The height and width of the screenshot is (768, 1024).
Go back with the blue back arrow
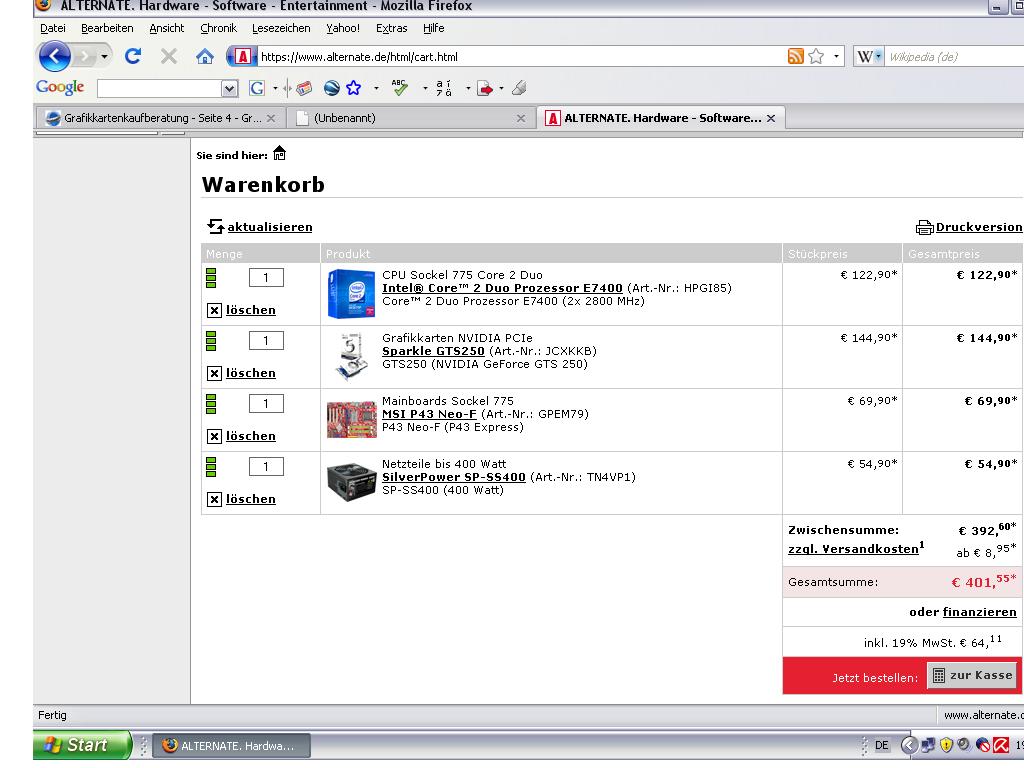click(55, 57)
